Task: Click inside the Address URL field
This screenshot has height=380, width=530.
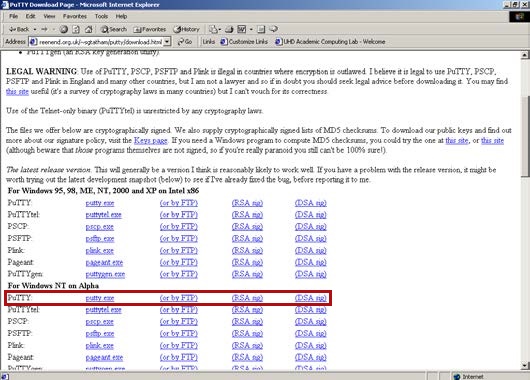Action: pyautogui.click(x=101, y=42)
